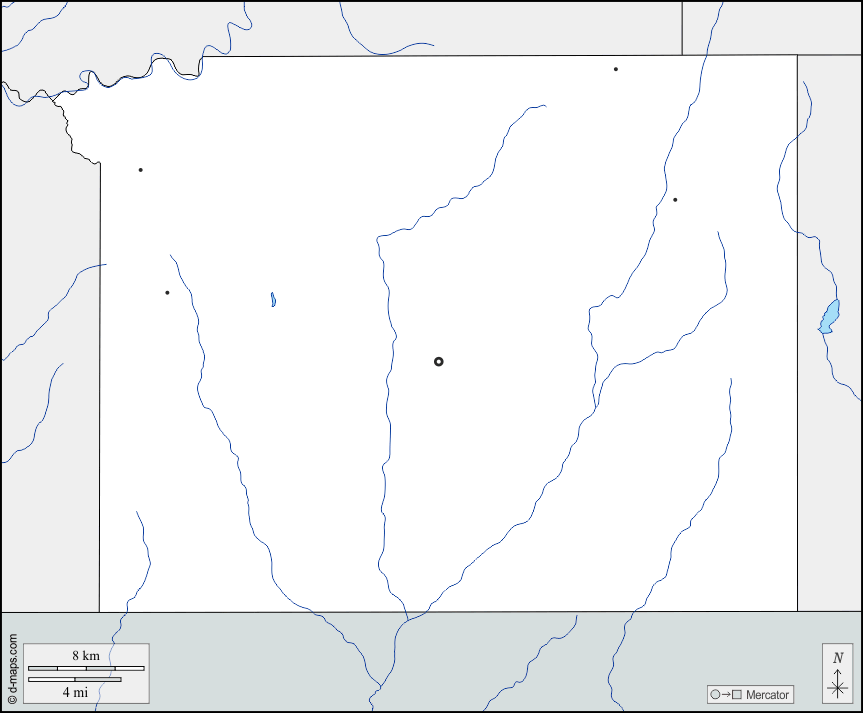Click the ringed county seat marker
The image size is (863, 713).
pos(438,361)
